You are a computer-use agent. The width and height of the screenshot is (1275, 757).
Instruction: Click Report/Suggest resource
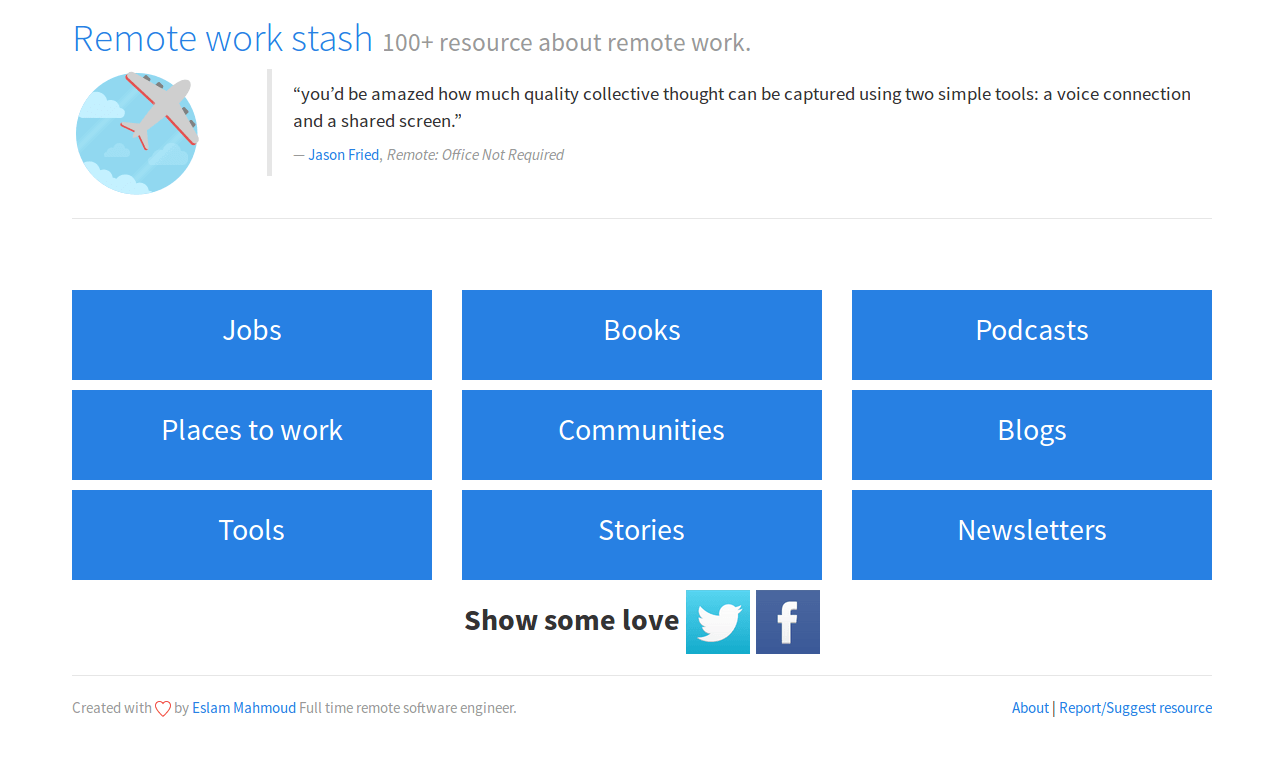(1135, 708)
